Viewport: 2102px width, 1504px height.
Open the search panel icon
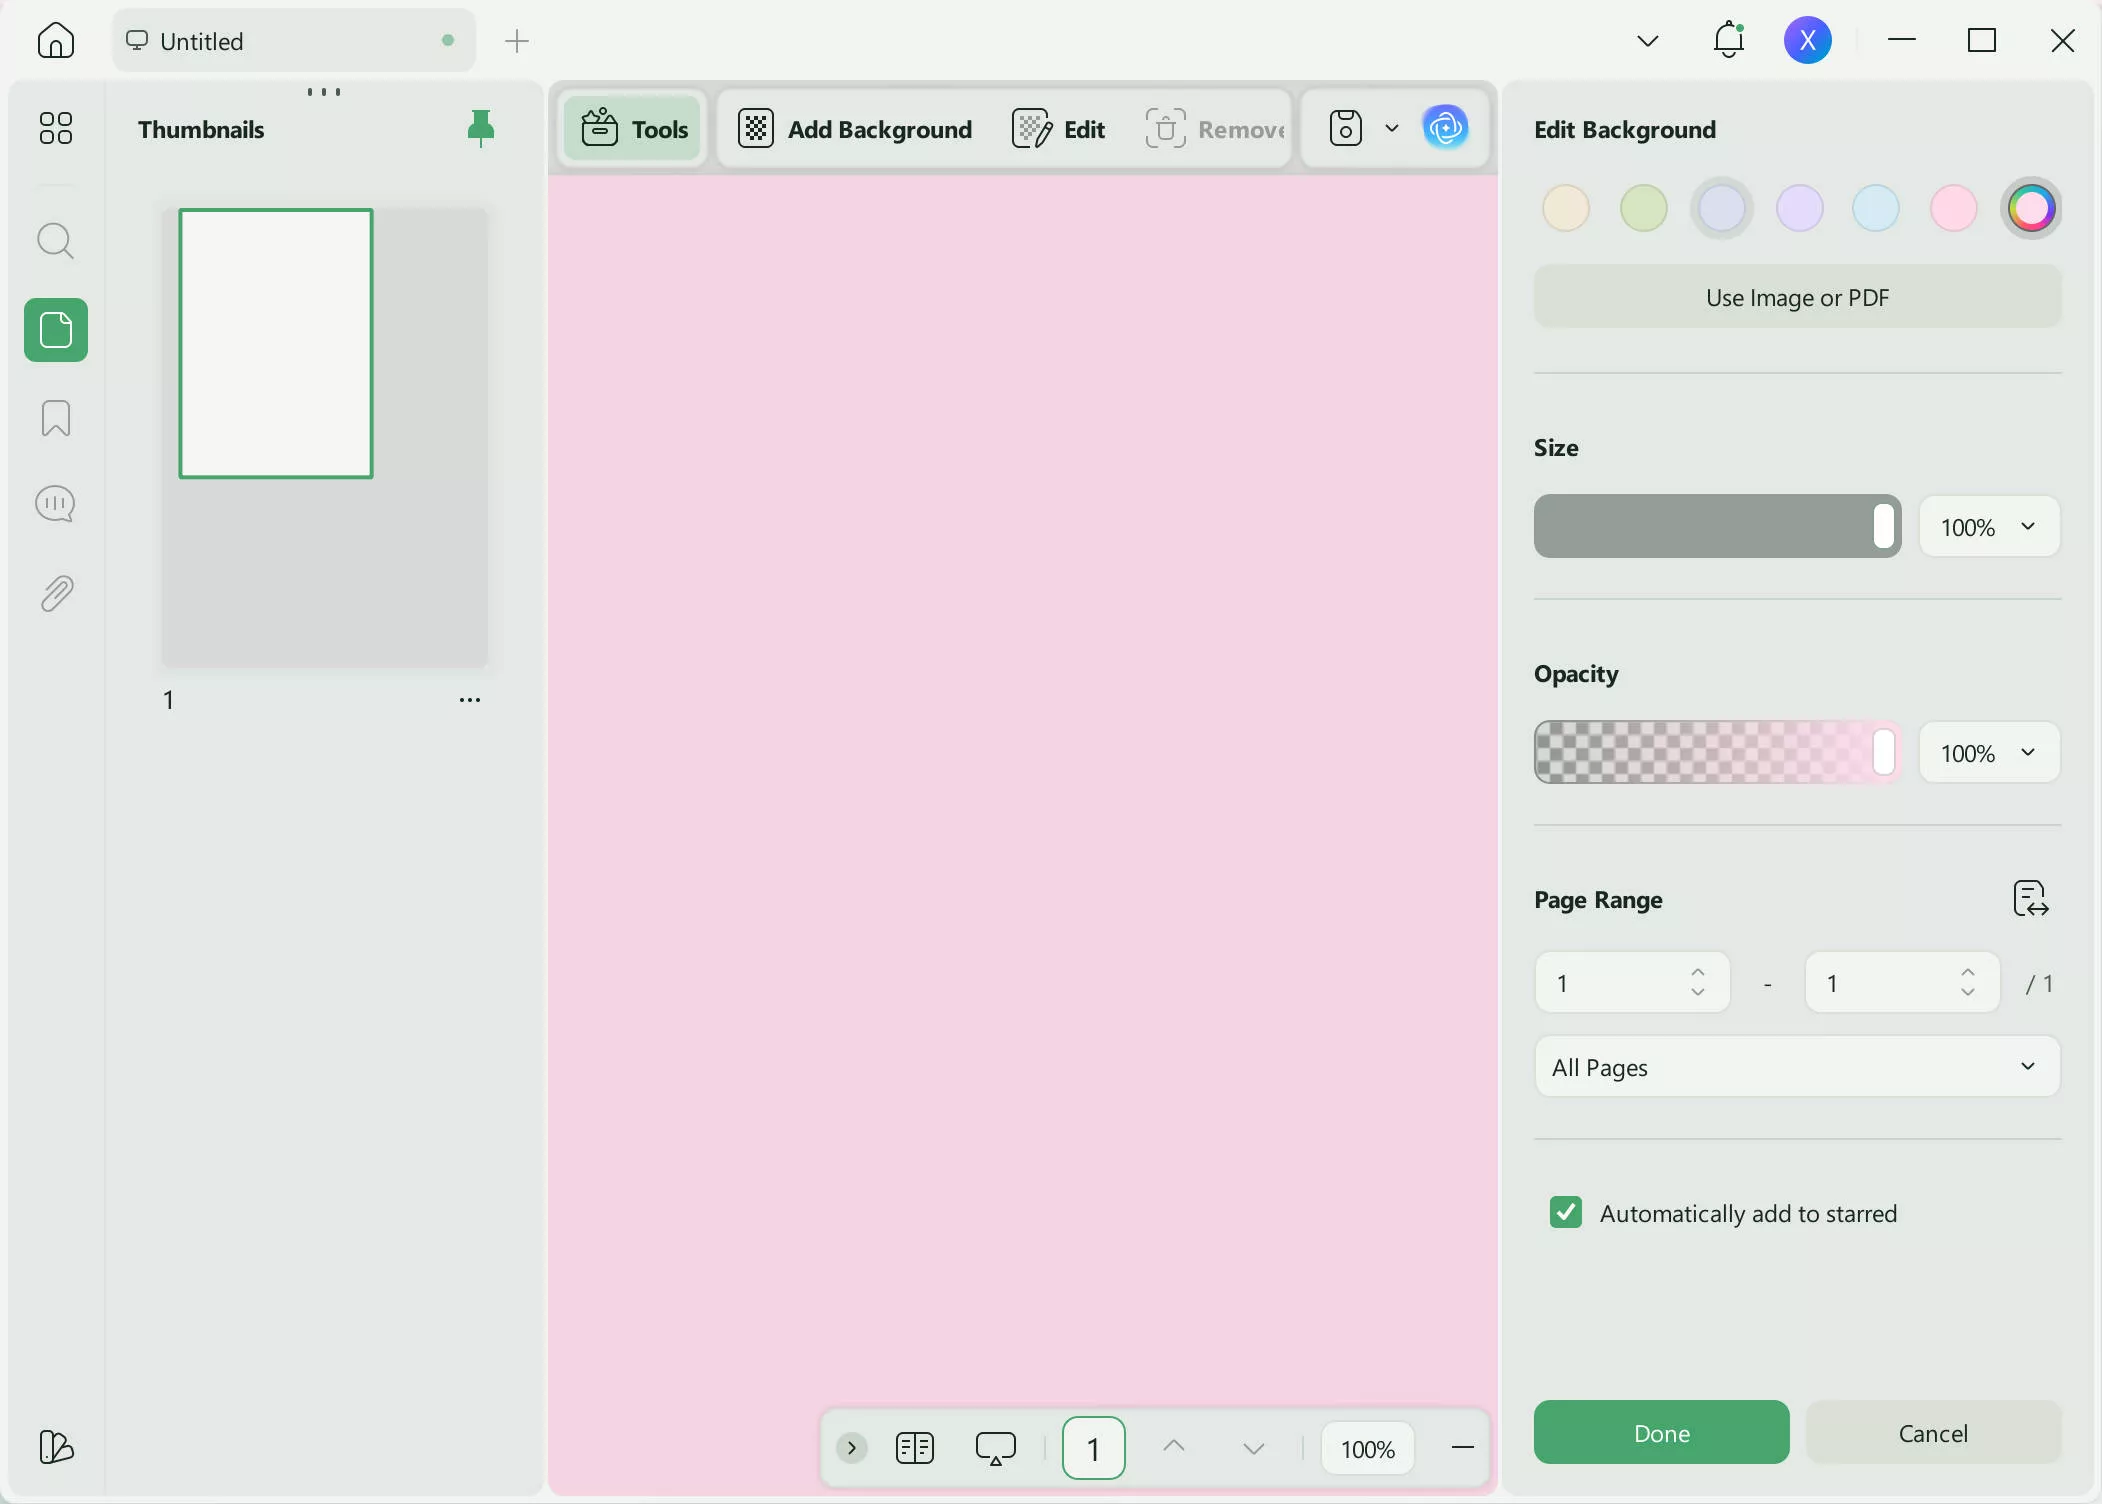(x=55, y=241)
